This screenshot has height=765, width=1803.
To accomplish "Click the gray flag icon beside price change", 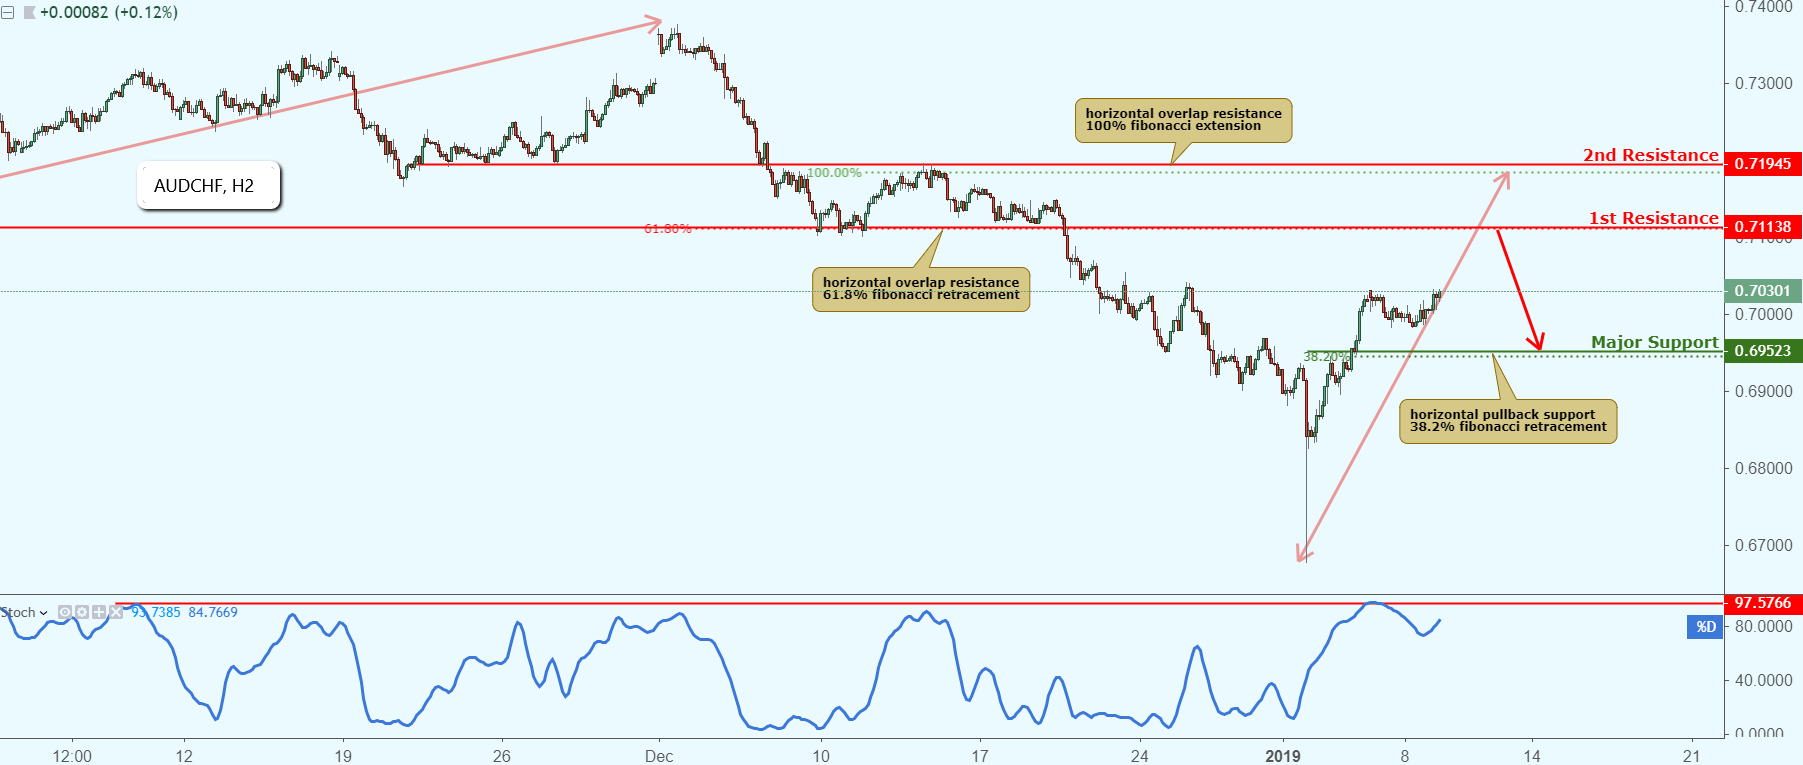I will [28, 13].
